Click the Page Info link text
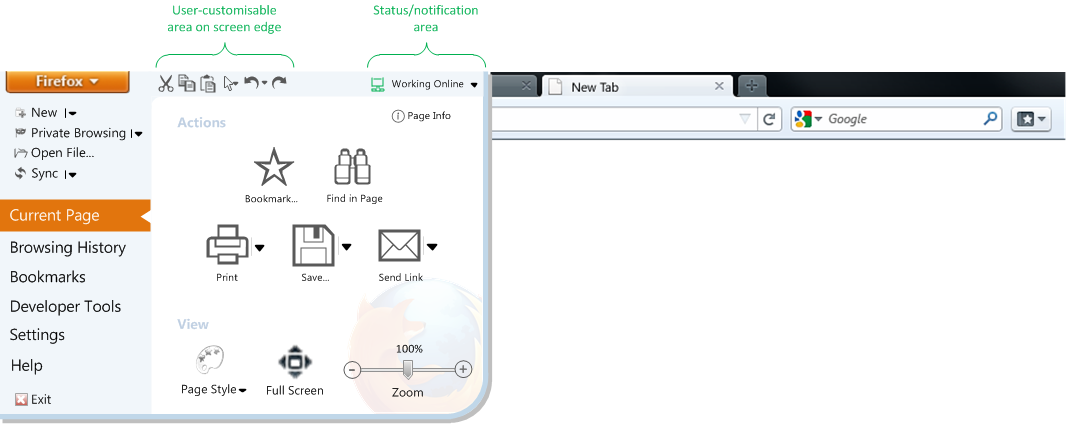This screenshot has height=445, width=1066. pyautogui.click(x=429, y=116)
